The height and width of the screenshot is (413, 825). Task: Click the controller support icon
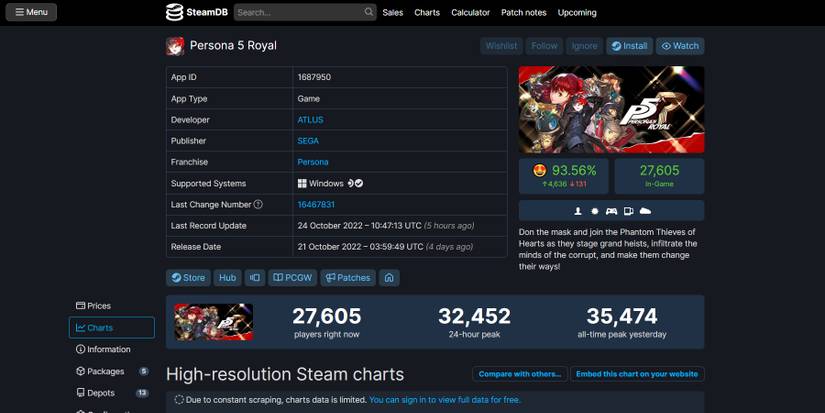611,211
